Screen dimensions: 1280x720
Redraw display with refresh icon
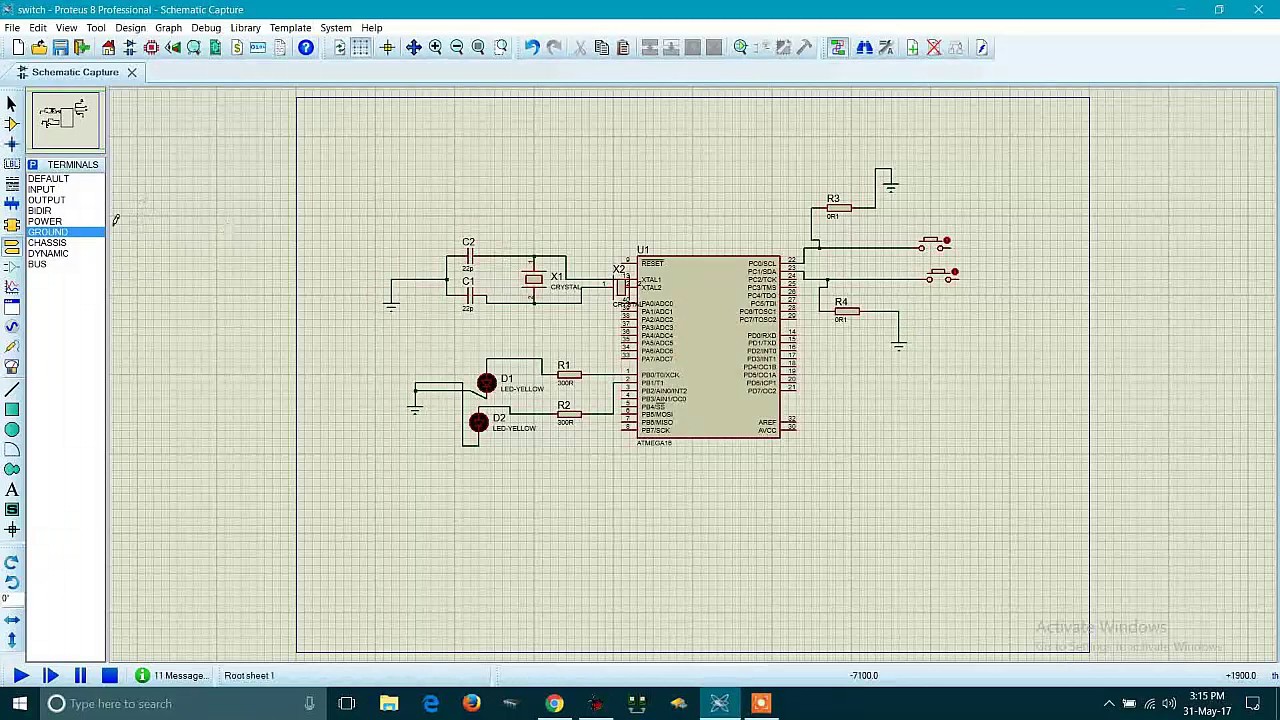pos(340,47)
